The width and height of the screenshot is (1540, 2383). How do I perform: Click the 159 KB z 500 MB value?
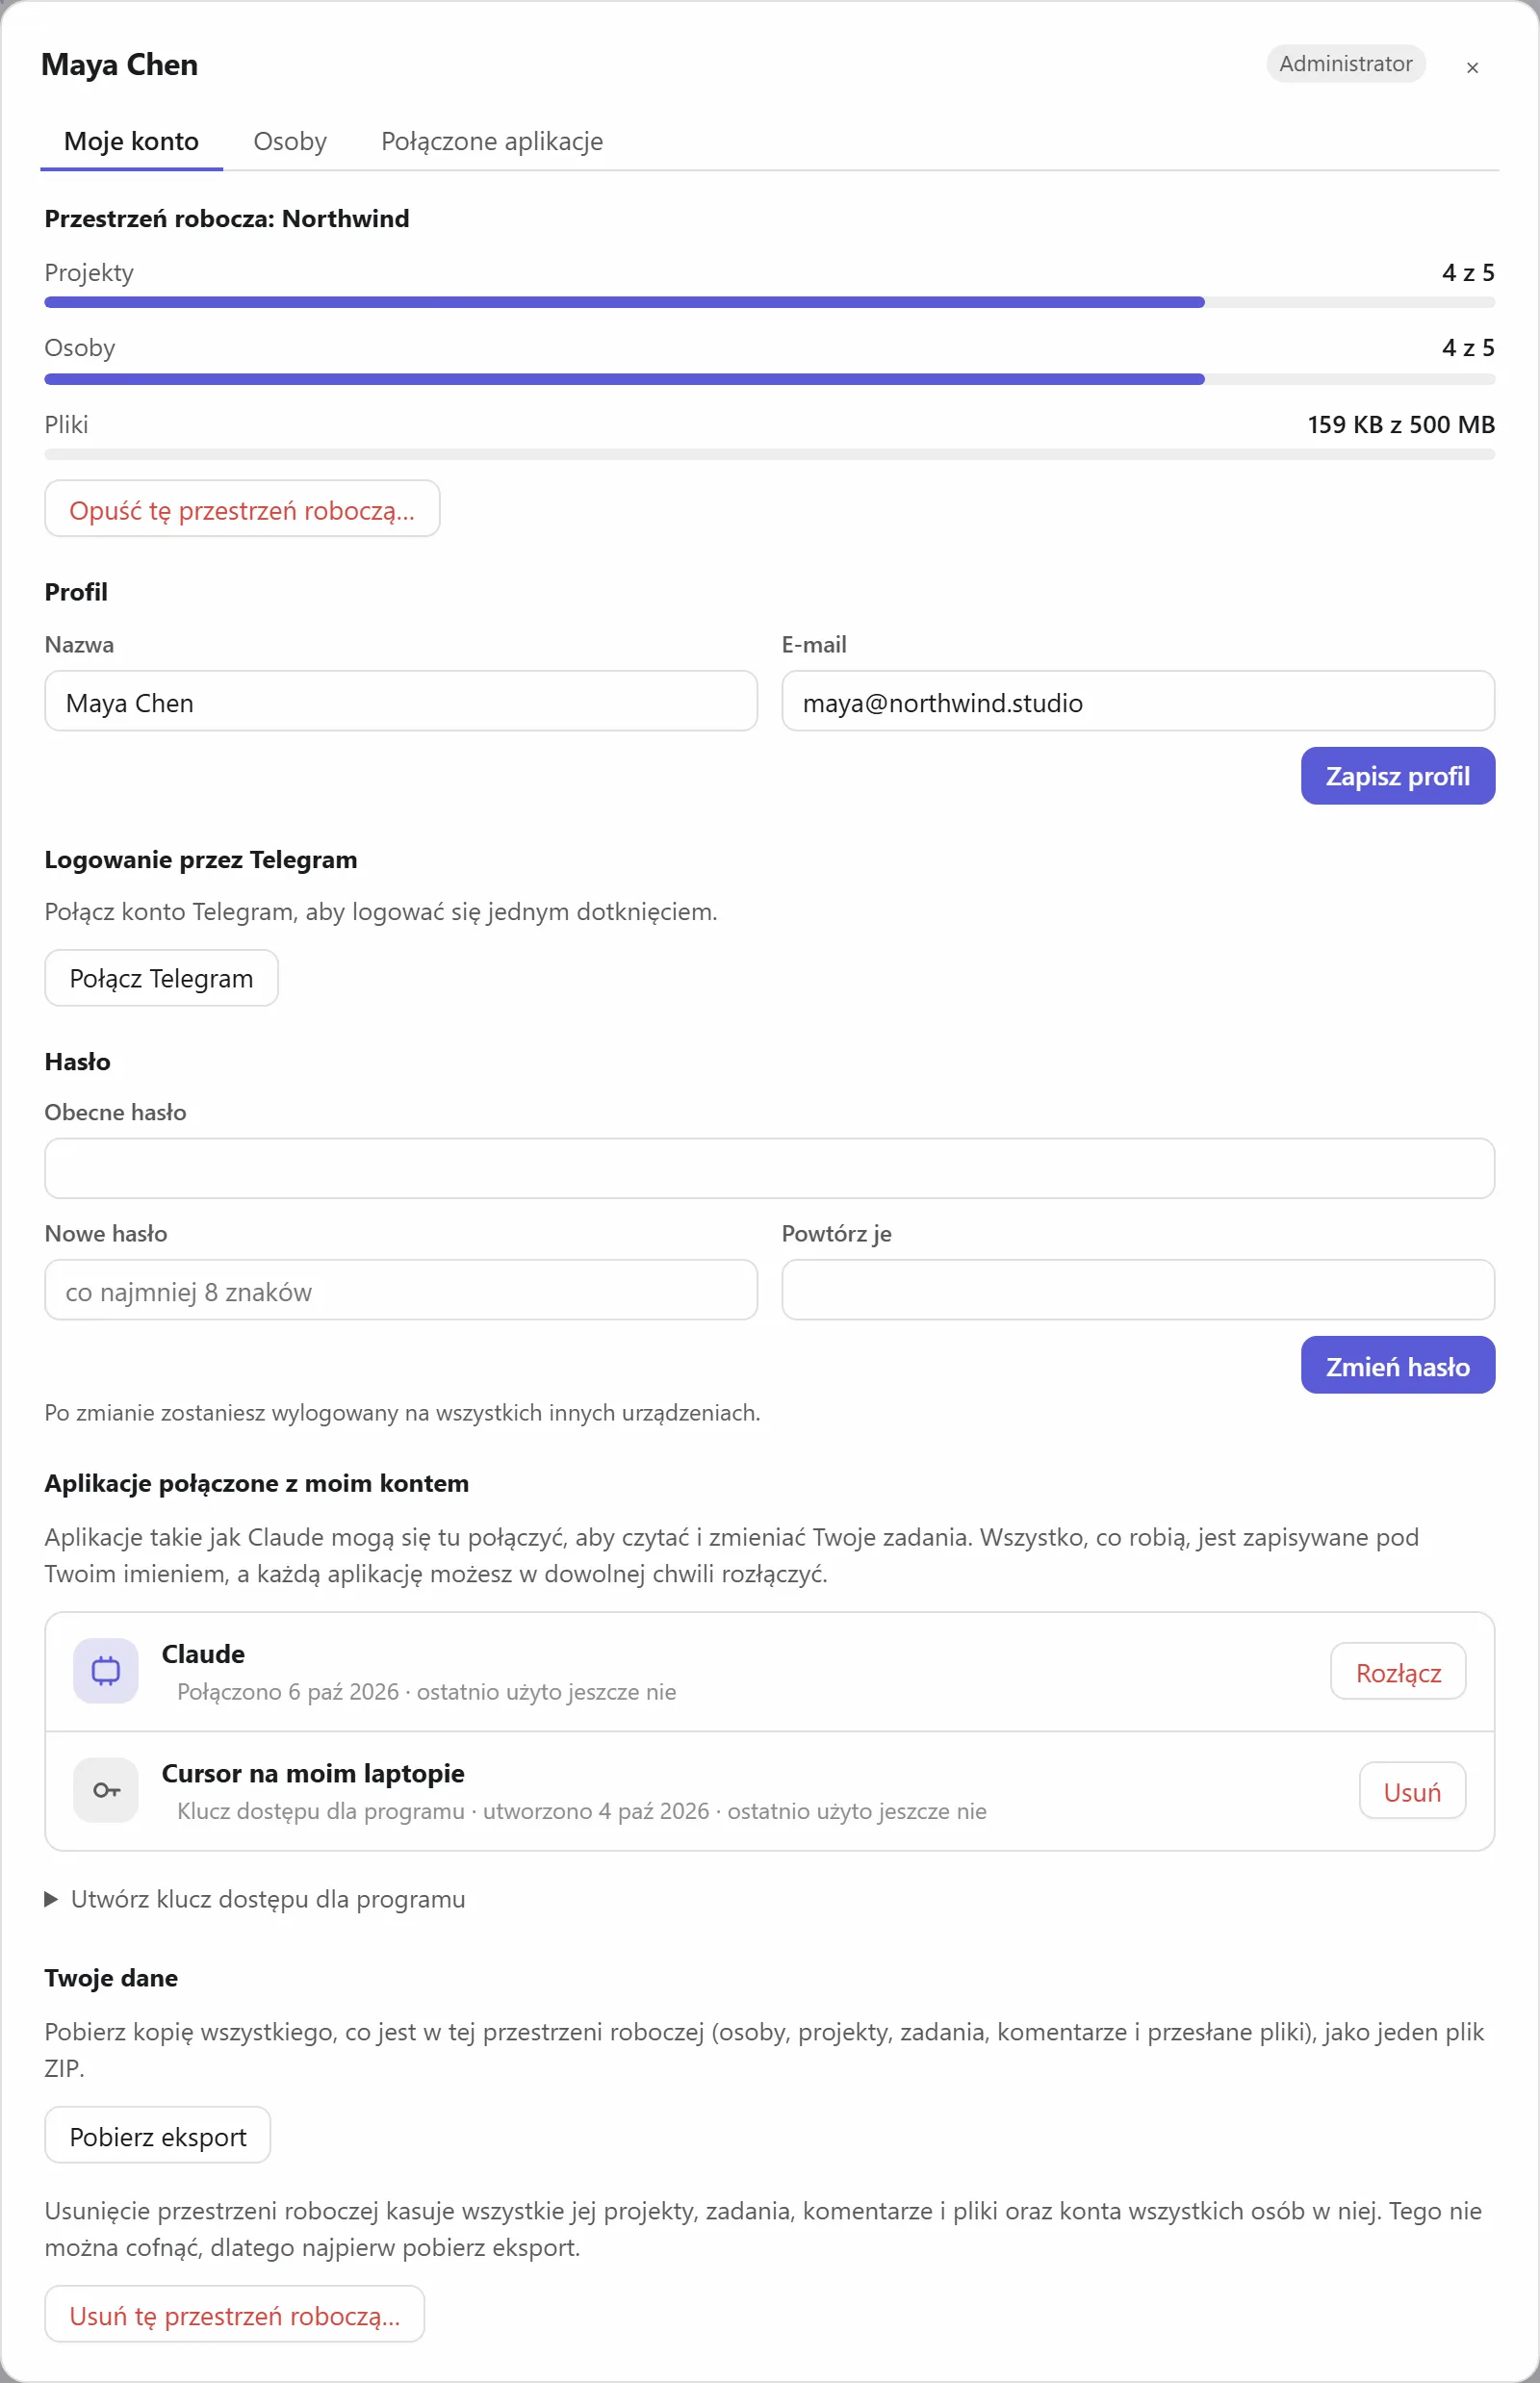1401,424
